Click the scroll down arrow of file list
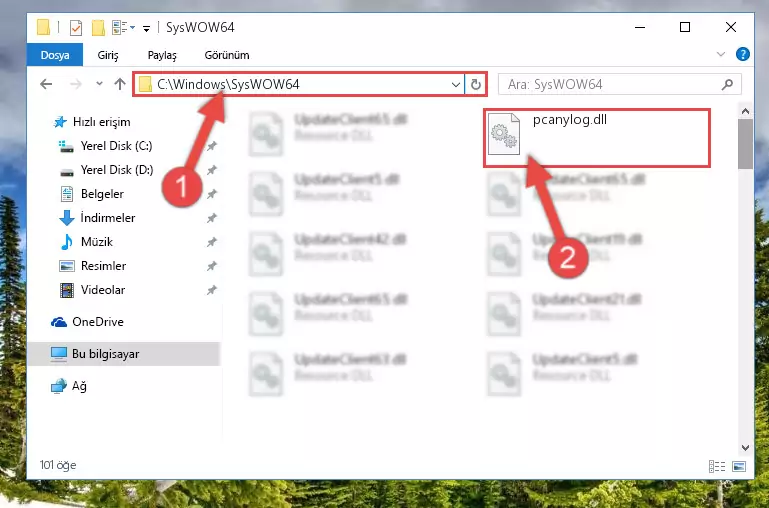The image size is (769, 508). (x=745, y=448)
